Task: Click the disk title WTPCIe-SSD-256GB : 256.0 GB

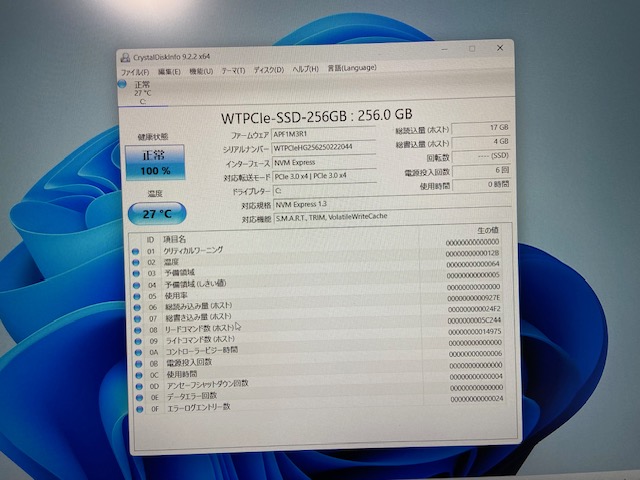Action: click(316, 116)
